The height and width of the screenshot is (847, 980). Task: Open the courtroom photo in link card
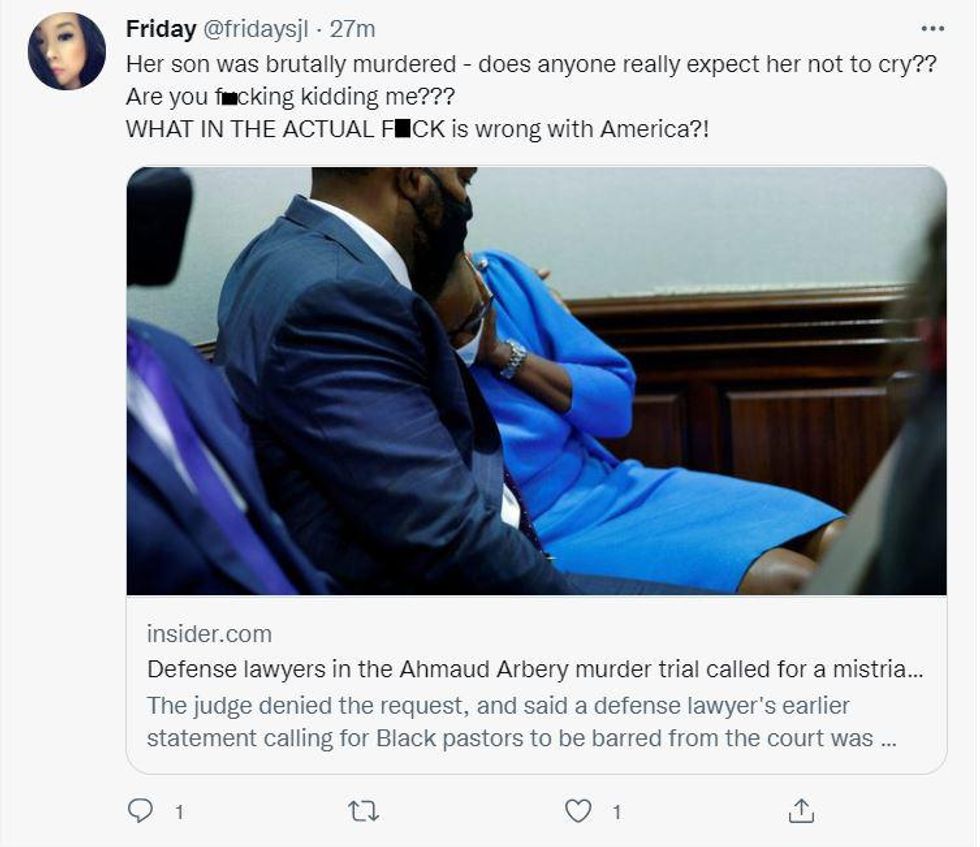click(536, 380)
